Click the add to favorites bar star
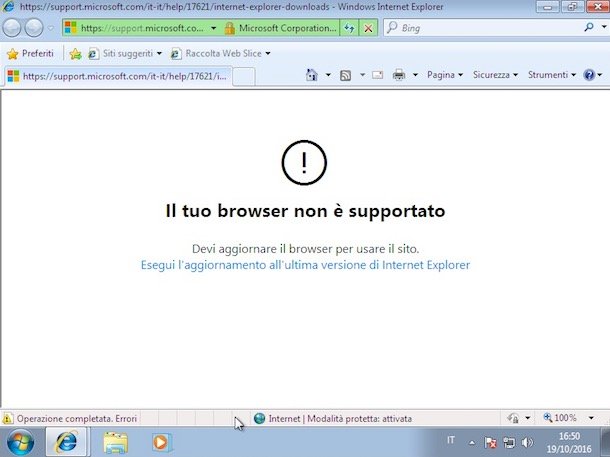The image size is (610, 457). [75, 54]
